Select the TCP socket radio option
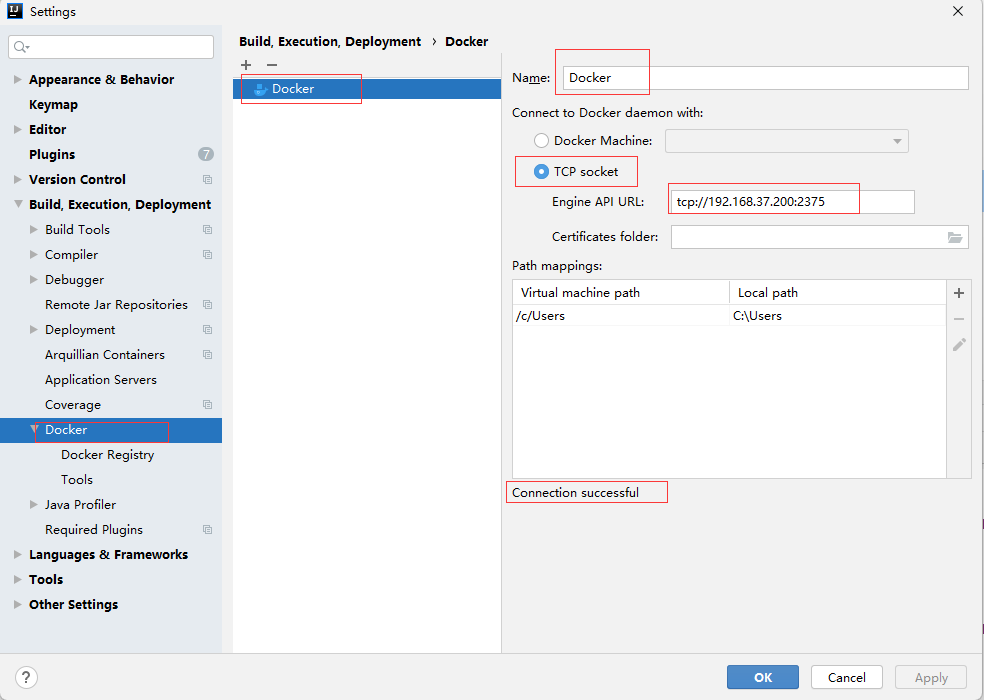The width and height of the screenshot is (984, 700). coord(541,171)
